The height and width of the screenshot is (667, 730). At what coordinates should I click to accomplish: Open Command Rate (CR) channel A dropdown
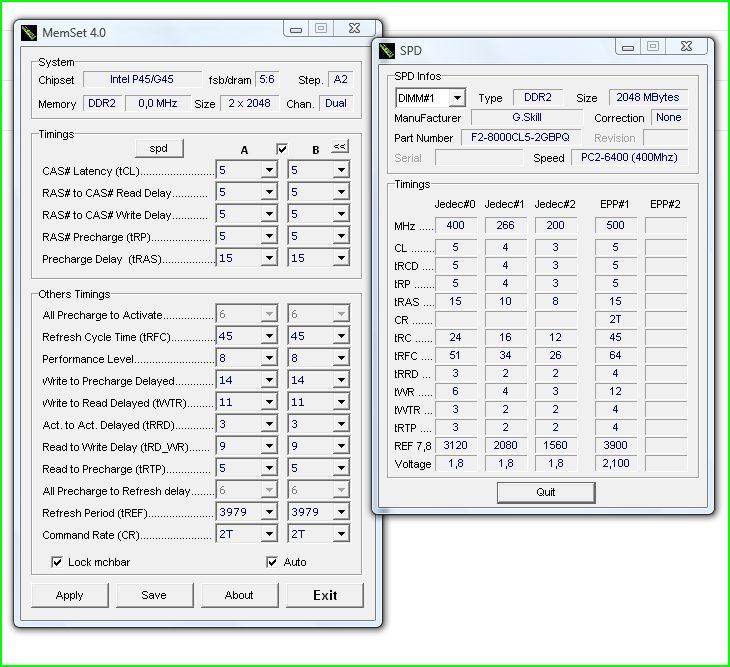click(269, 534)
